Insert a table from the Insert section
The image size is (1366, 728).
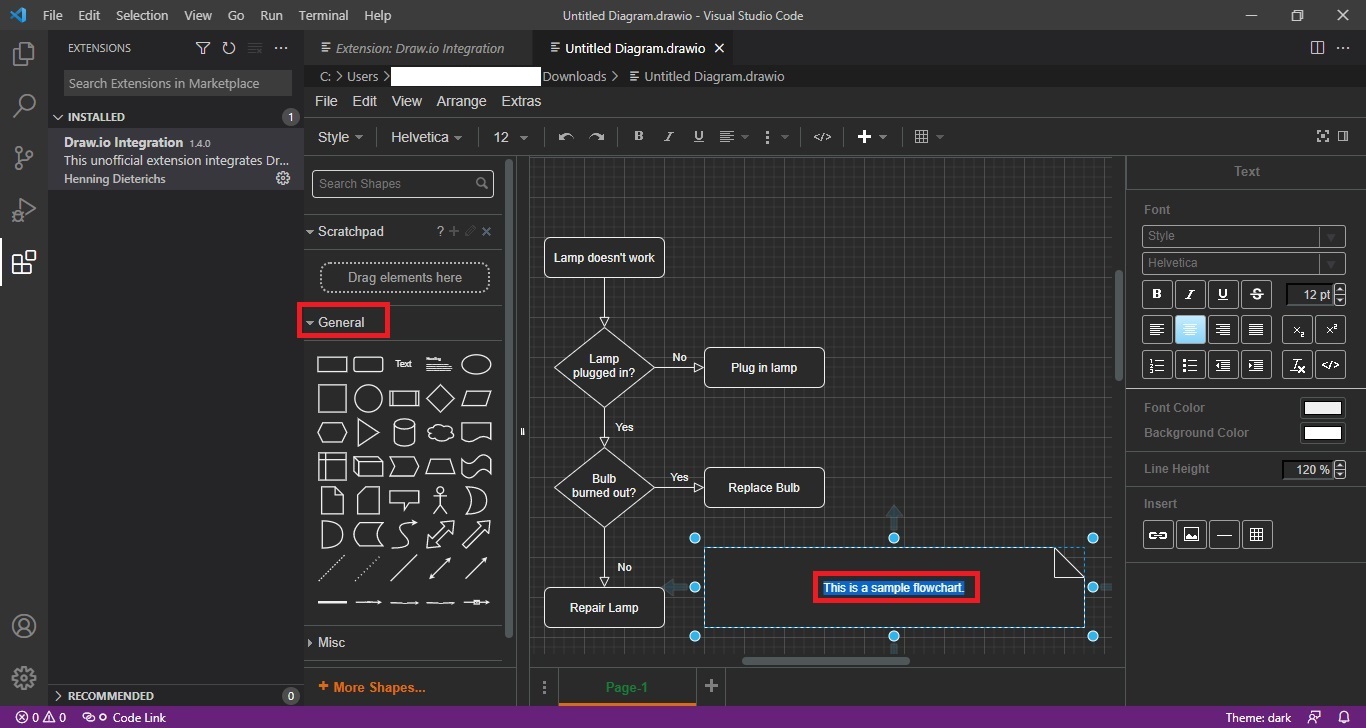click(1257, 534)
